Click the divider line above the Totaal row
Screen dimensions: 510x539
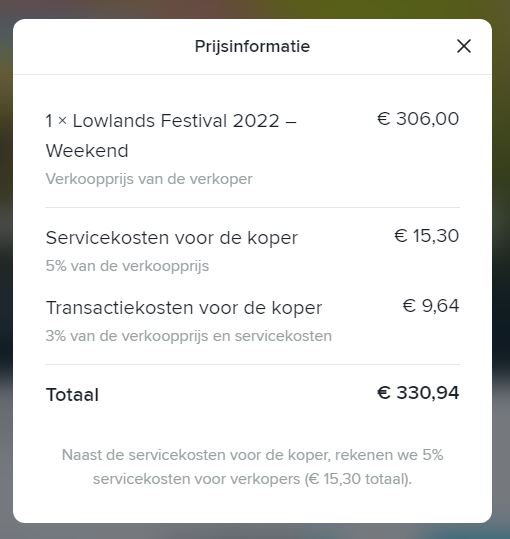coord(253,364)
